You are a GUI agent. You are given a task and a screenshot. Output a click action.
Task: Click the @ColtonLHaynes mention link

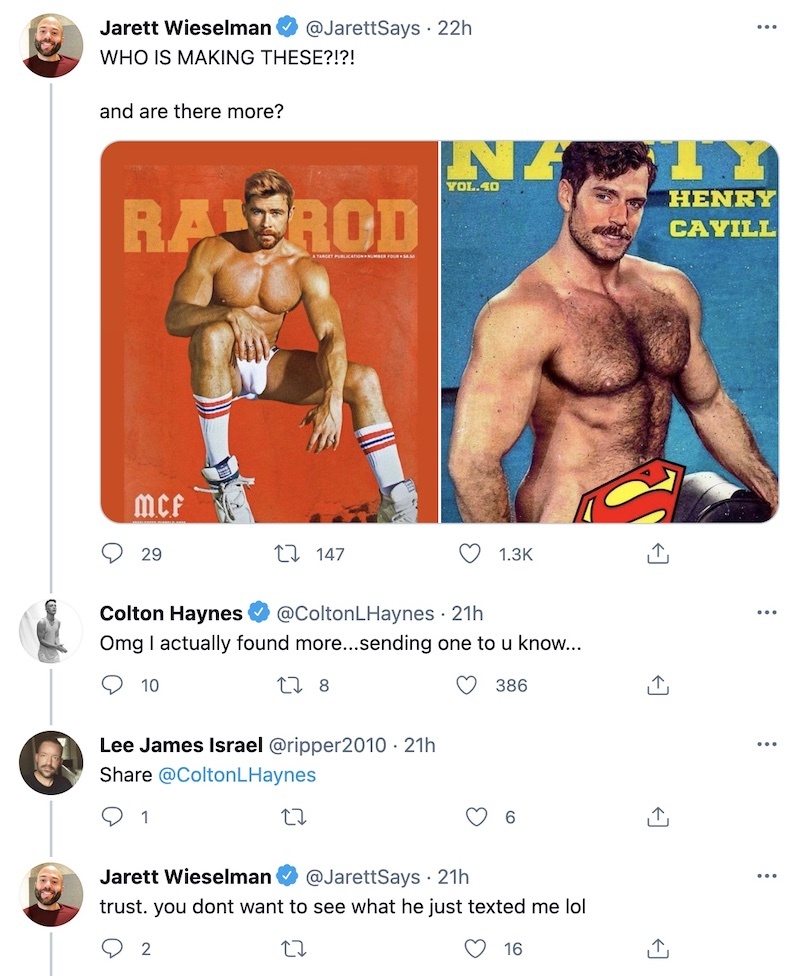(237, 775)
